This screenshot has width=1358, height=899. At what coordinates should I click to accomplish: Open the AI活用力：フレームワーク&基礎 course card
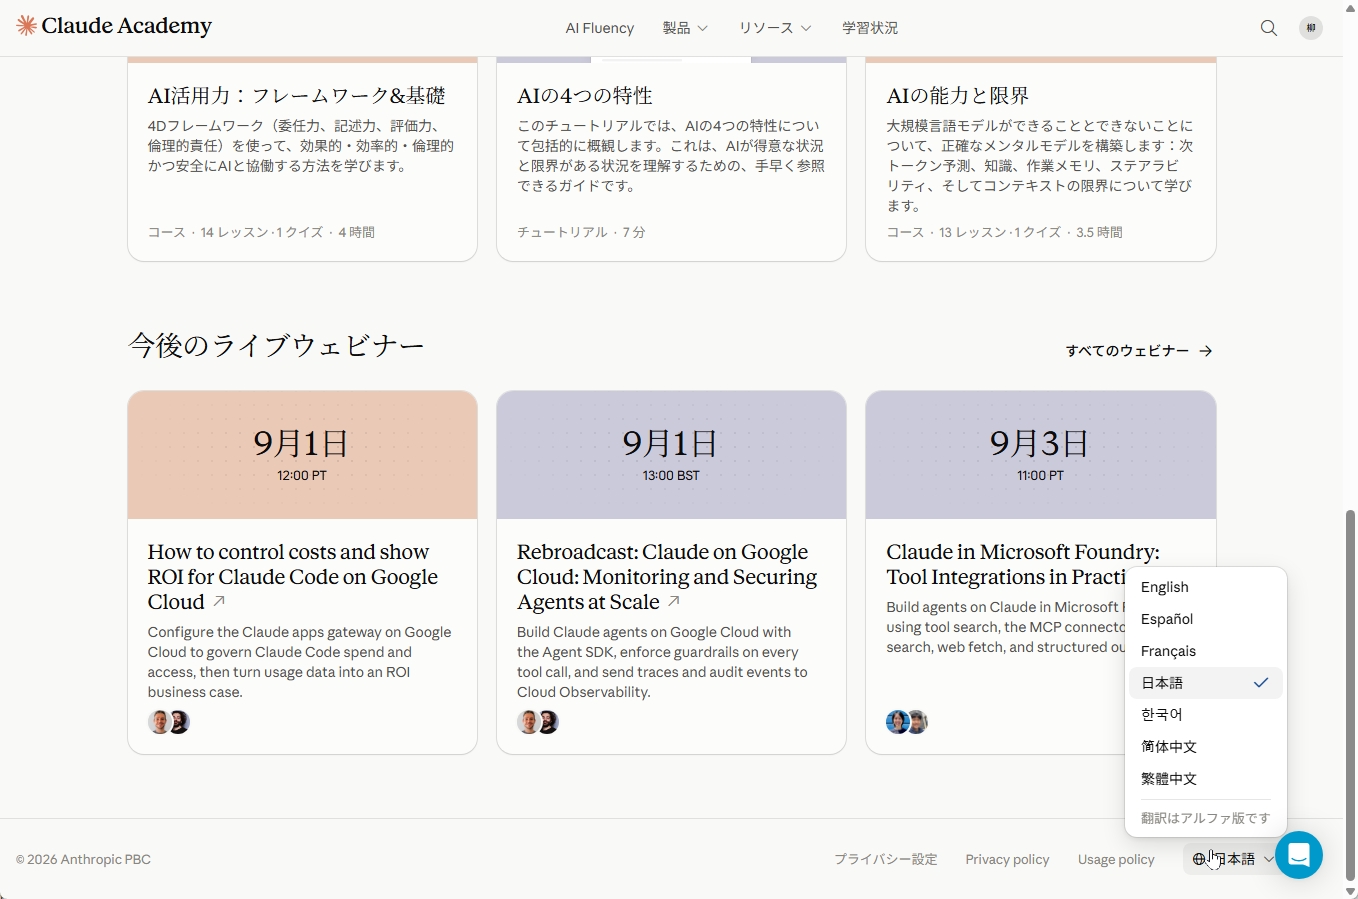302,159
